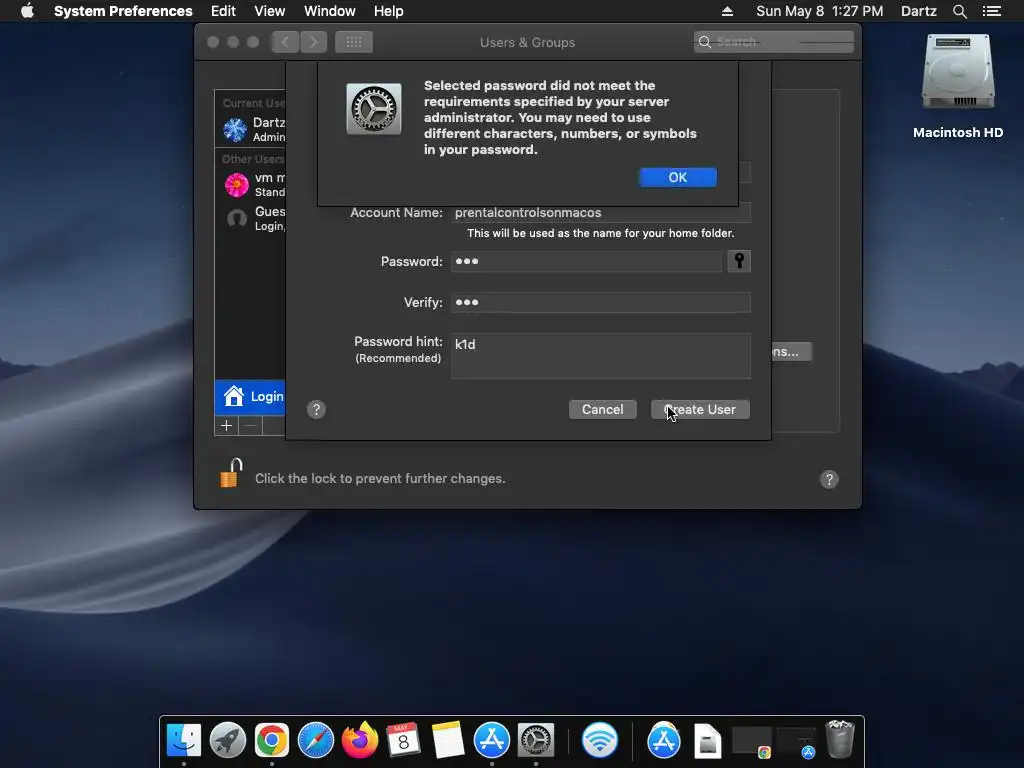Open App Store next to Notes in Dock
Viewport: 1024px width, 768px height.
pos(492,741)
